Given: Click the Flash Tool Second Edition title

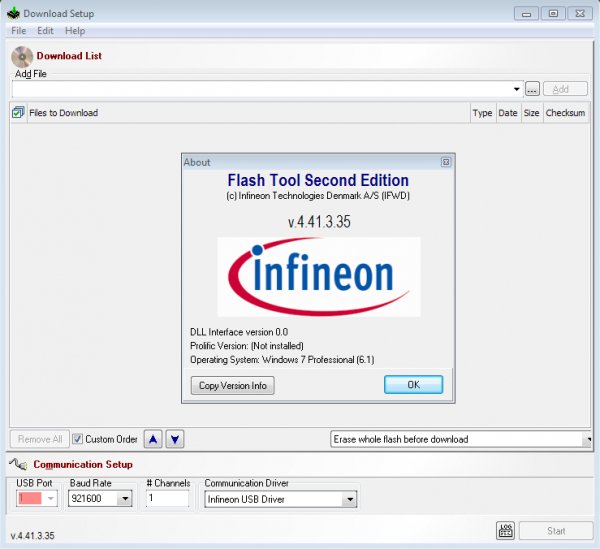Looking at the screenshot, I should click(x=318, y=180).
